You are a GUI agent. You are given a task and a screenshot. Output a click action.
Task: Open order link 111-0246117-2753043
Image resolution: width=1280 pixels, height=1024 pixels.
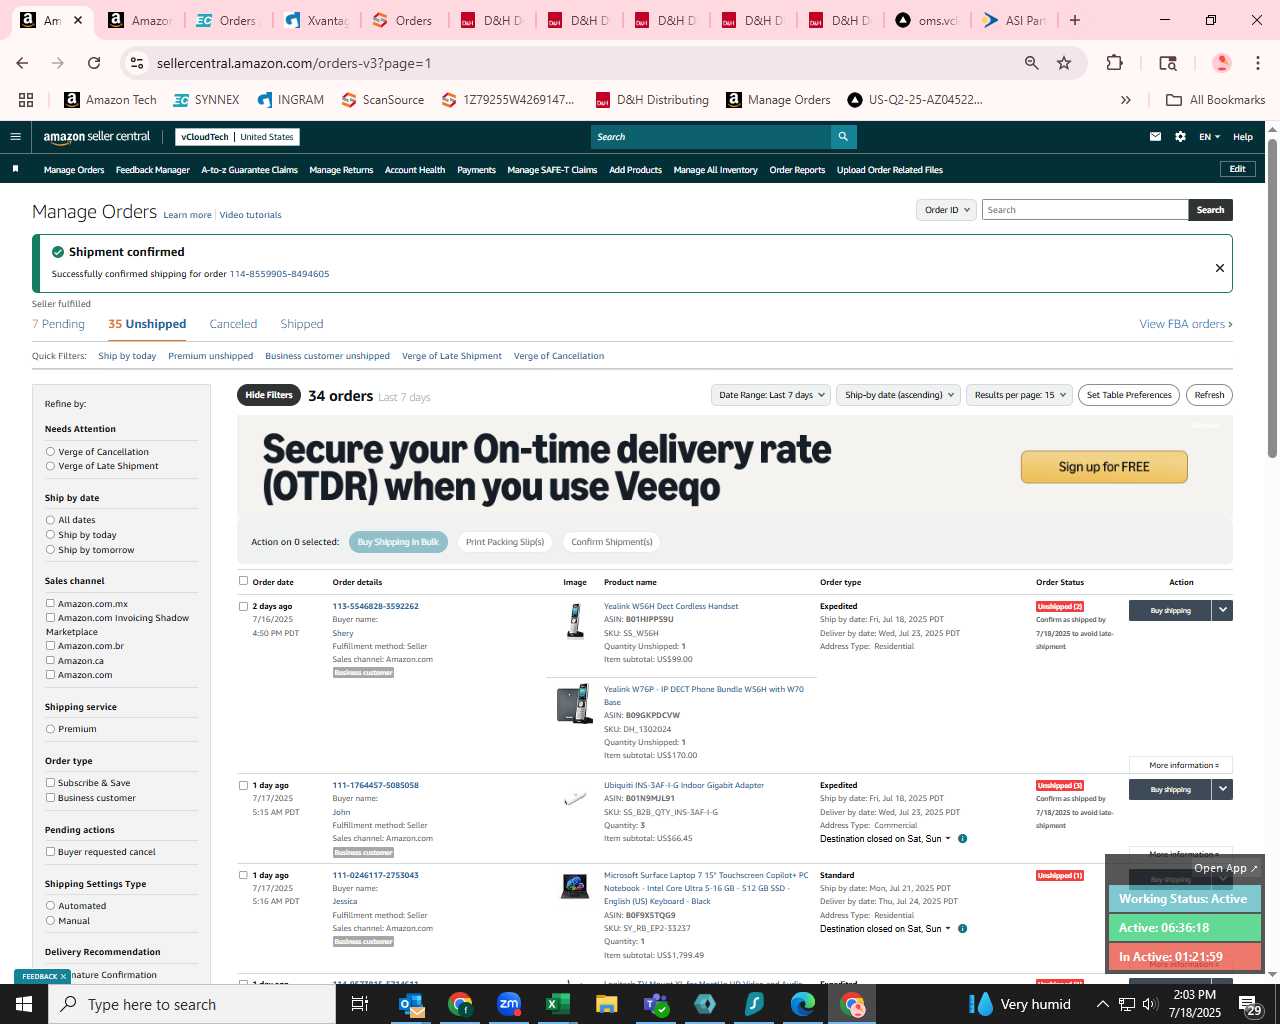pos(375,875)
